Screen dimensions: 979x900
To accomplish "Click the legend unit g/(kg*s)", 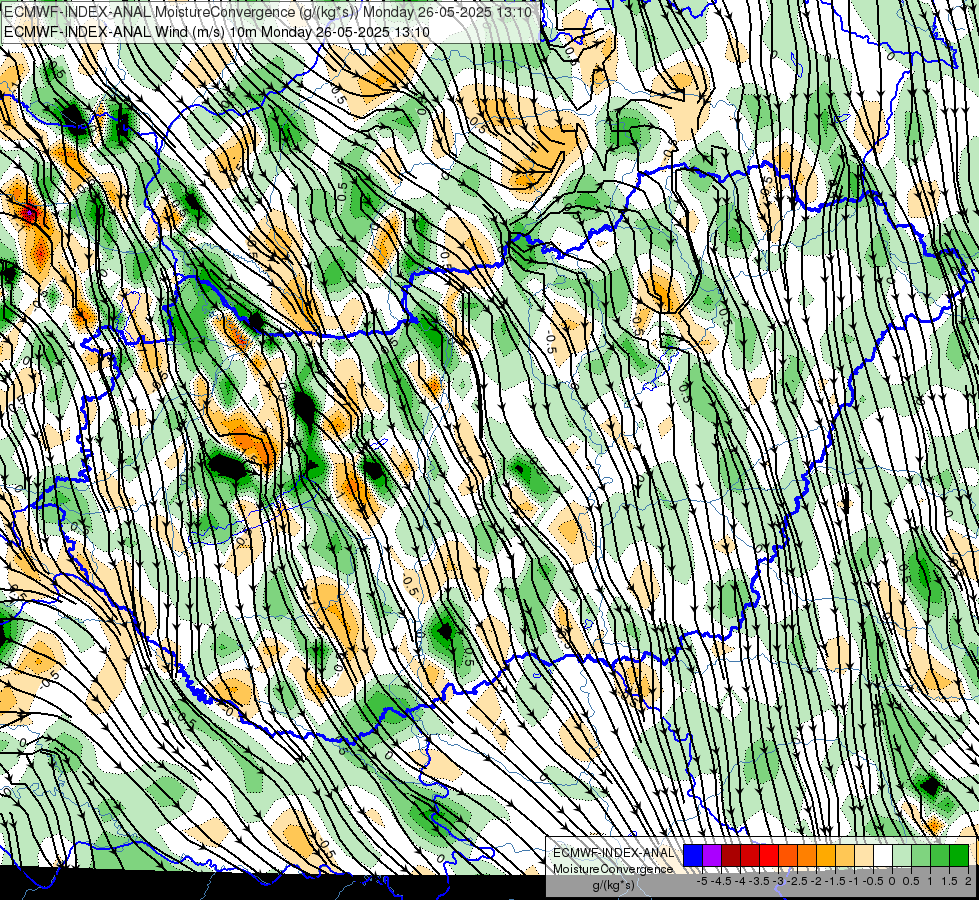I will click(x=613, y=885).
